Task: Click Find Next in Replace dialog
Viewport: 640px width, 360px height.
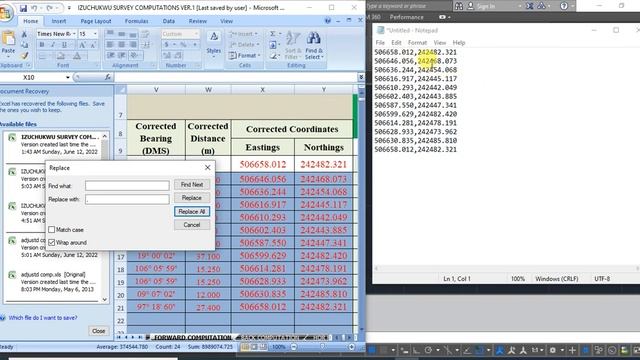Action: pos(192,184)
